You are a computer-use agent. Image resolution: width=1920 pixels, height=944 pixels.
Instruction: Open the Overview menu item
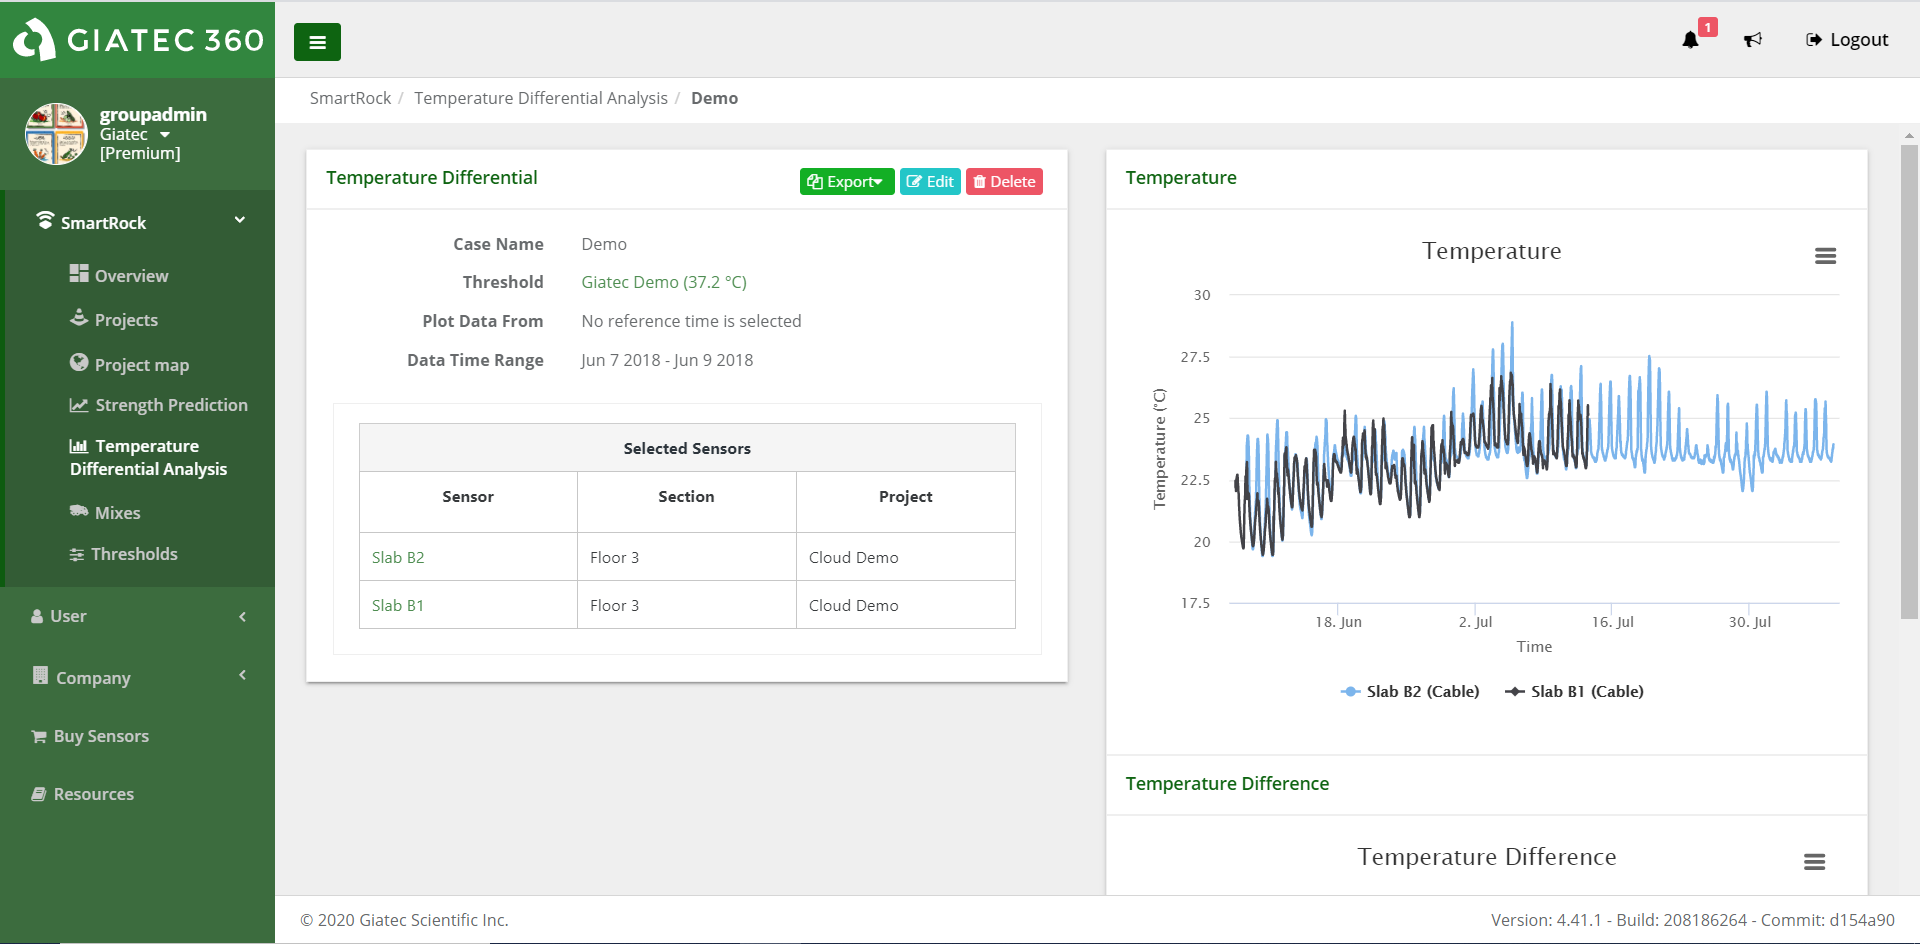[131, 276]
